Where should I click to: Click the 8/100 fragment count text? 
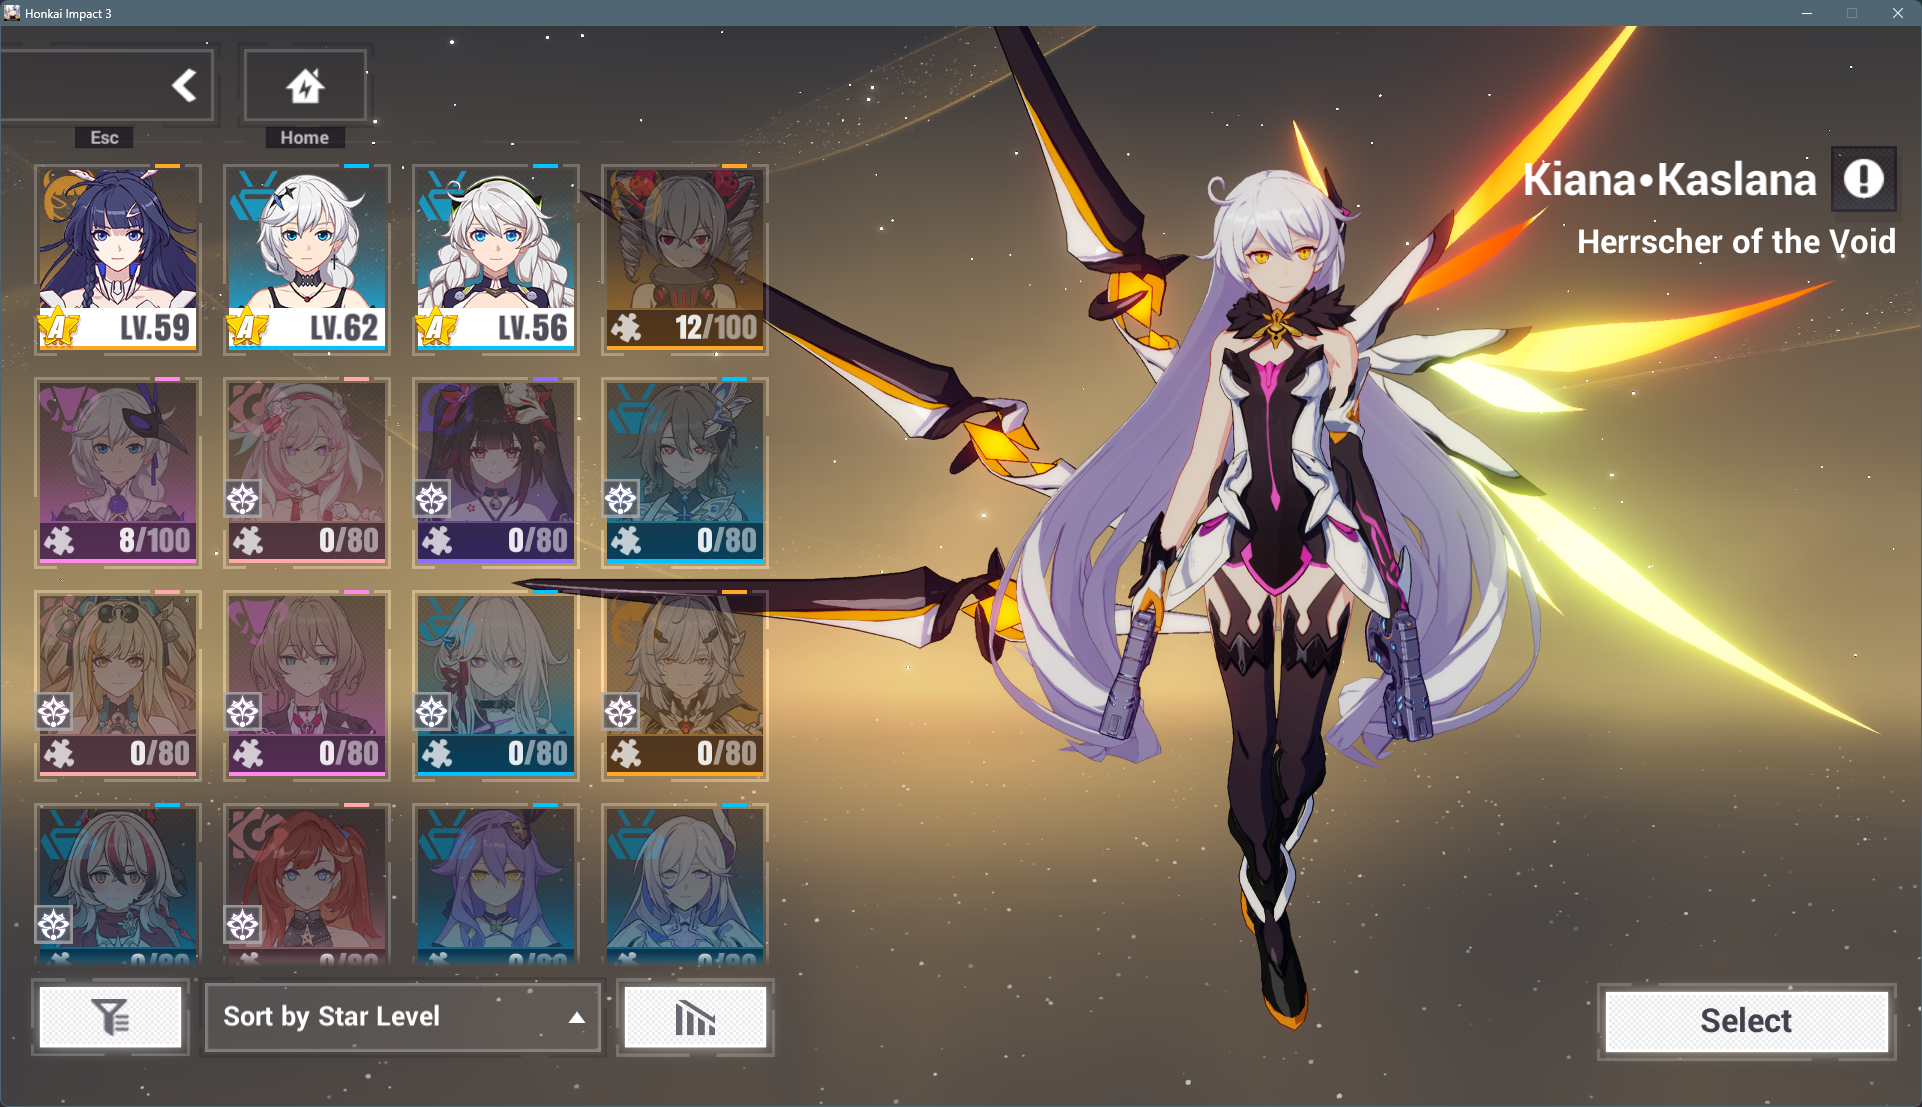(x=154, y=541)
